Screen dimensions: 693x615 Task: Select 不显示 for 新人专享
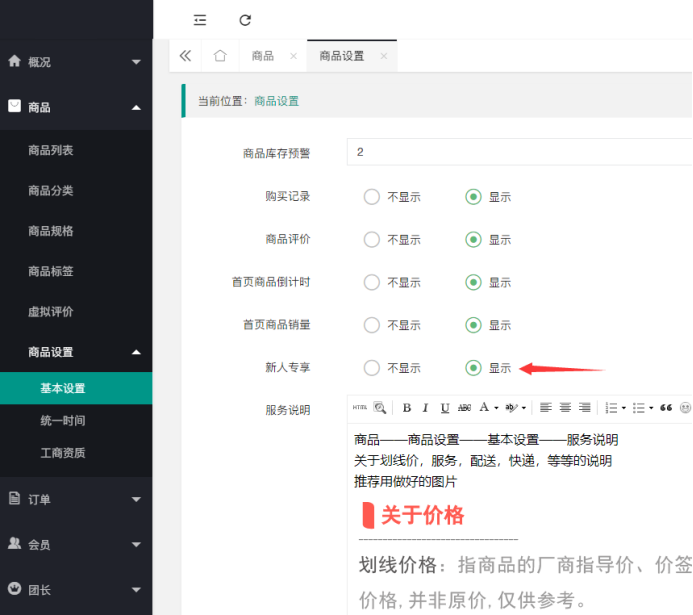pyautogui.click(x=372, y=368)
